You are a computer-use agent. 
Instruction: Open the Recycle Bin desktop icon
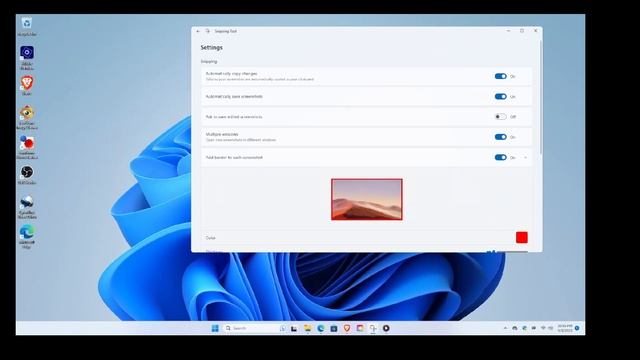point(27,26)
